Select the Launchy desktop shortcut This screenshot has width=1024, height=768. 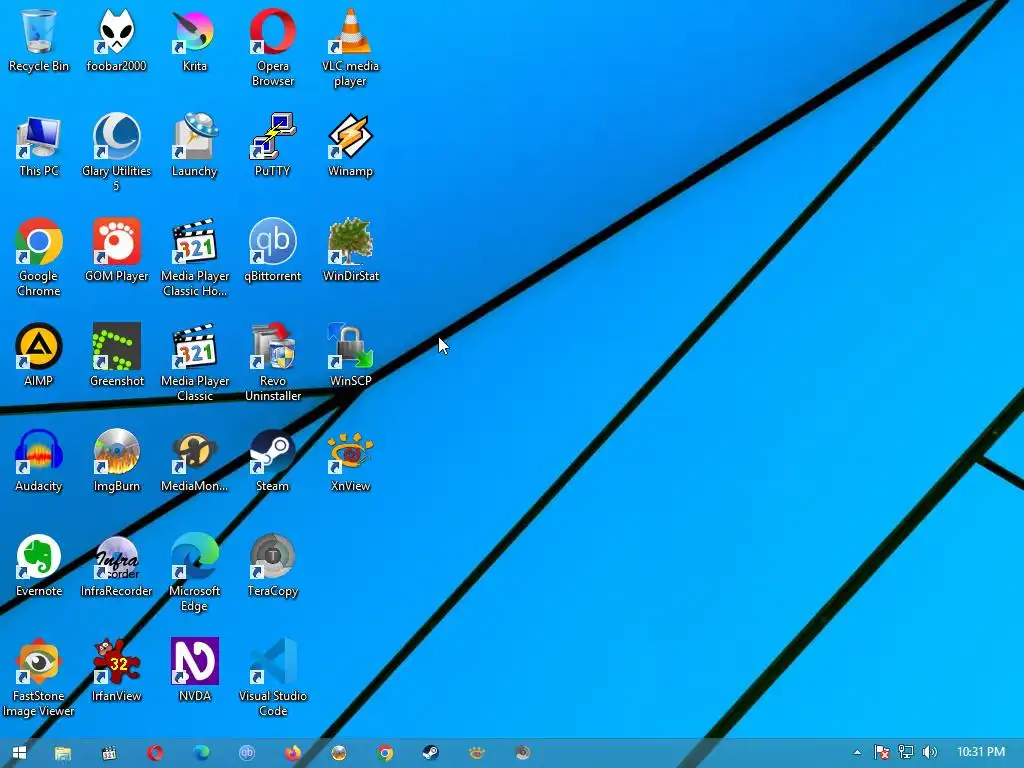[195, 146]
